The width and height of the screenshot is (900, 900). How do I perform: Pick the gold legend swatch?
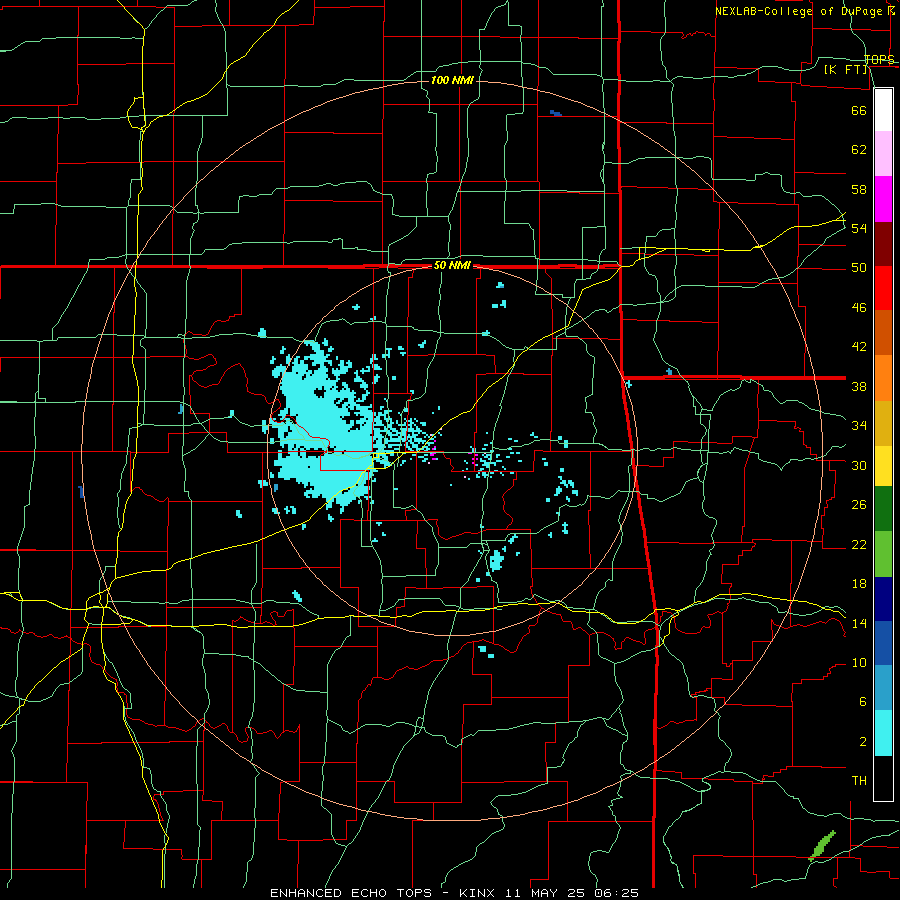[x=883, y=423]
